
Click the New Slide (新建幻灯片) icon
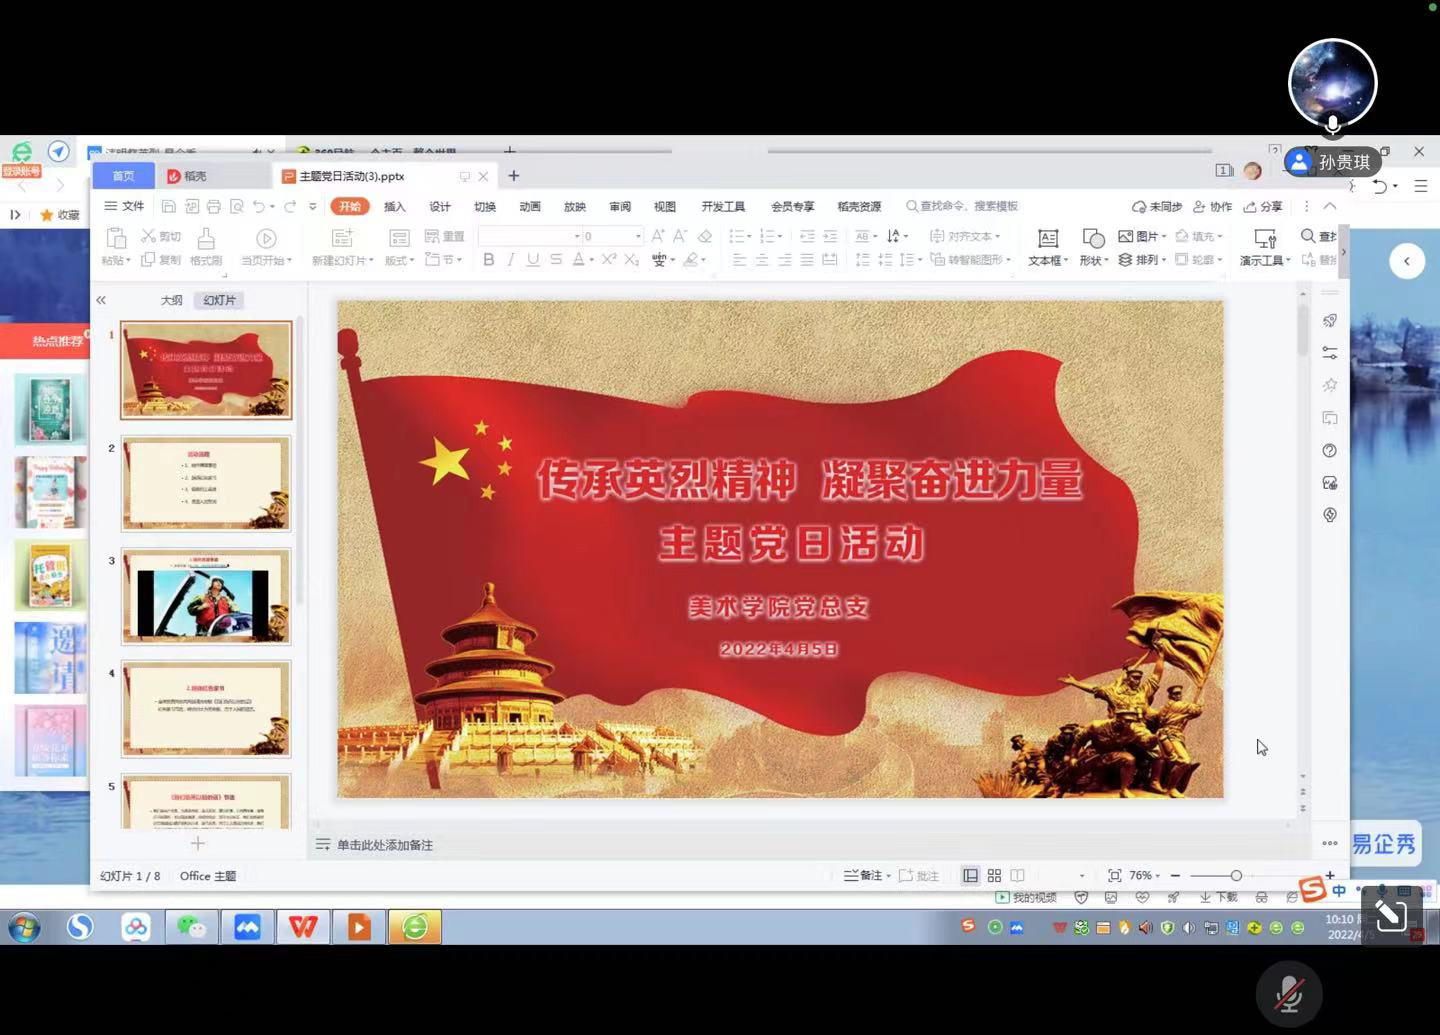(343, 238)
